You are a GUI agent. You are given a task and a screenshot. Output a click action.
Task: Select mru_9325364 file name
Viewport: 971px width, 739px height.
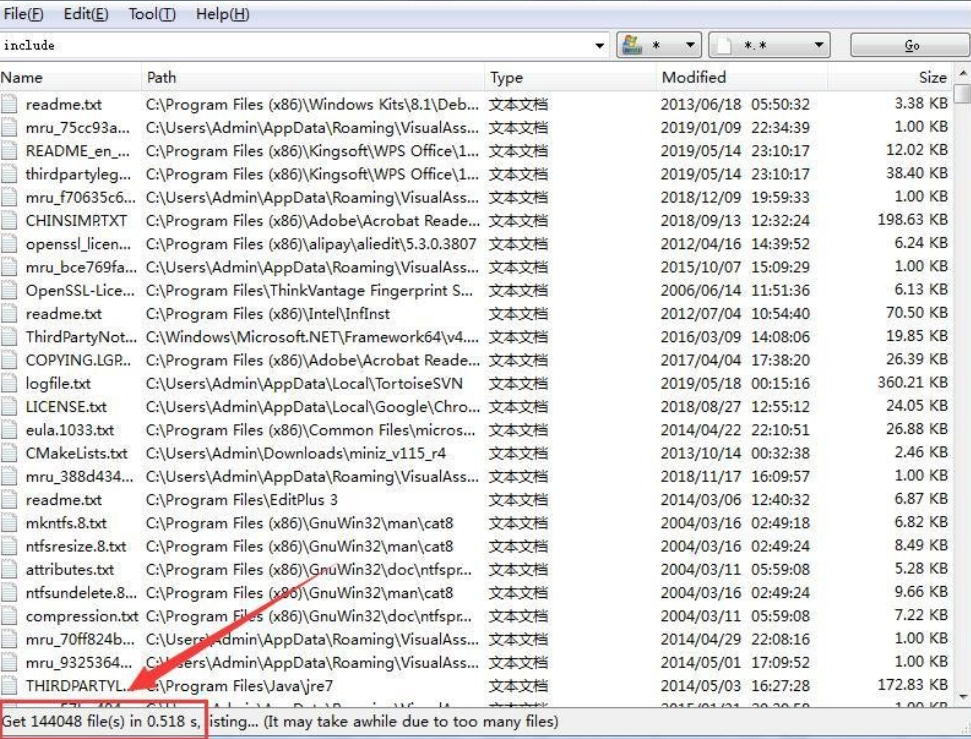pyautogui.click(x=79, y=663)
